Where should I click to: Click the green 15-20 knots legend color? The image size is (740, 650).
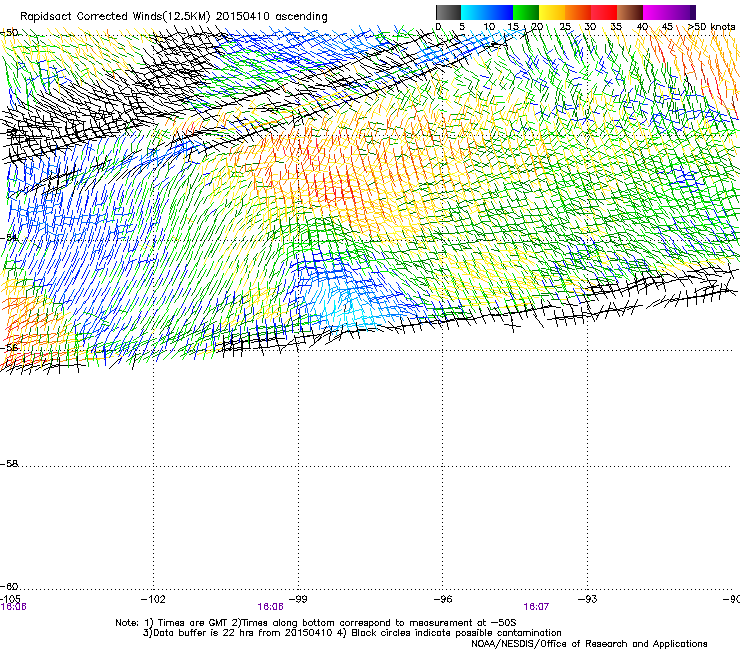click(526, 12)
